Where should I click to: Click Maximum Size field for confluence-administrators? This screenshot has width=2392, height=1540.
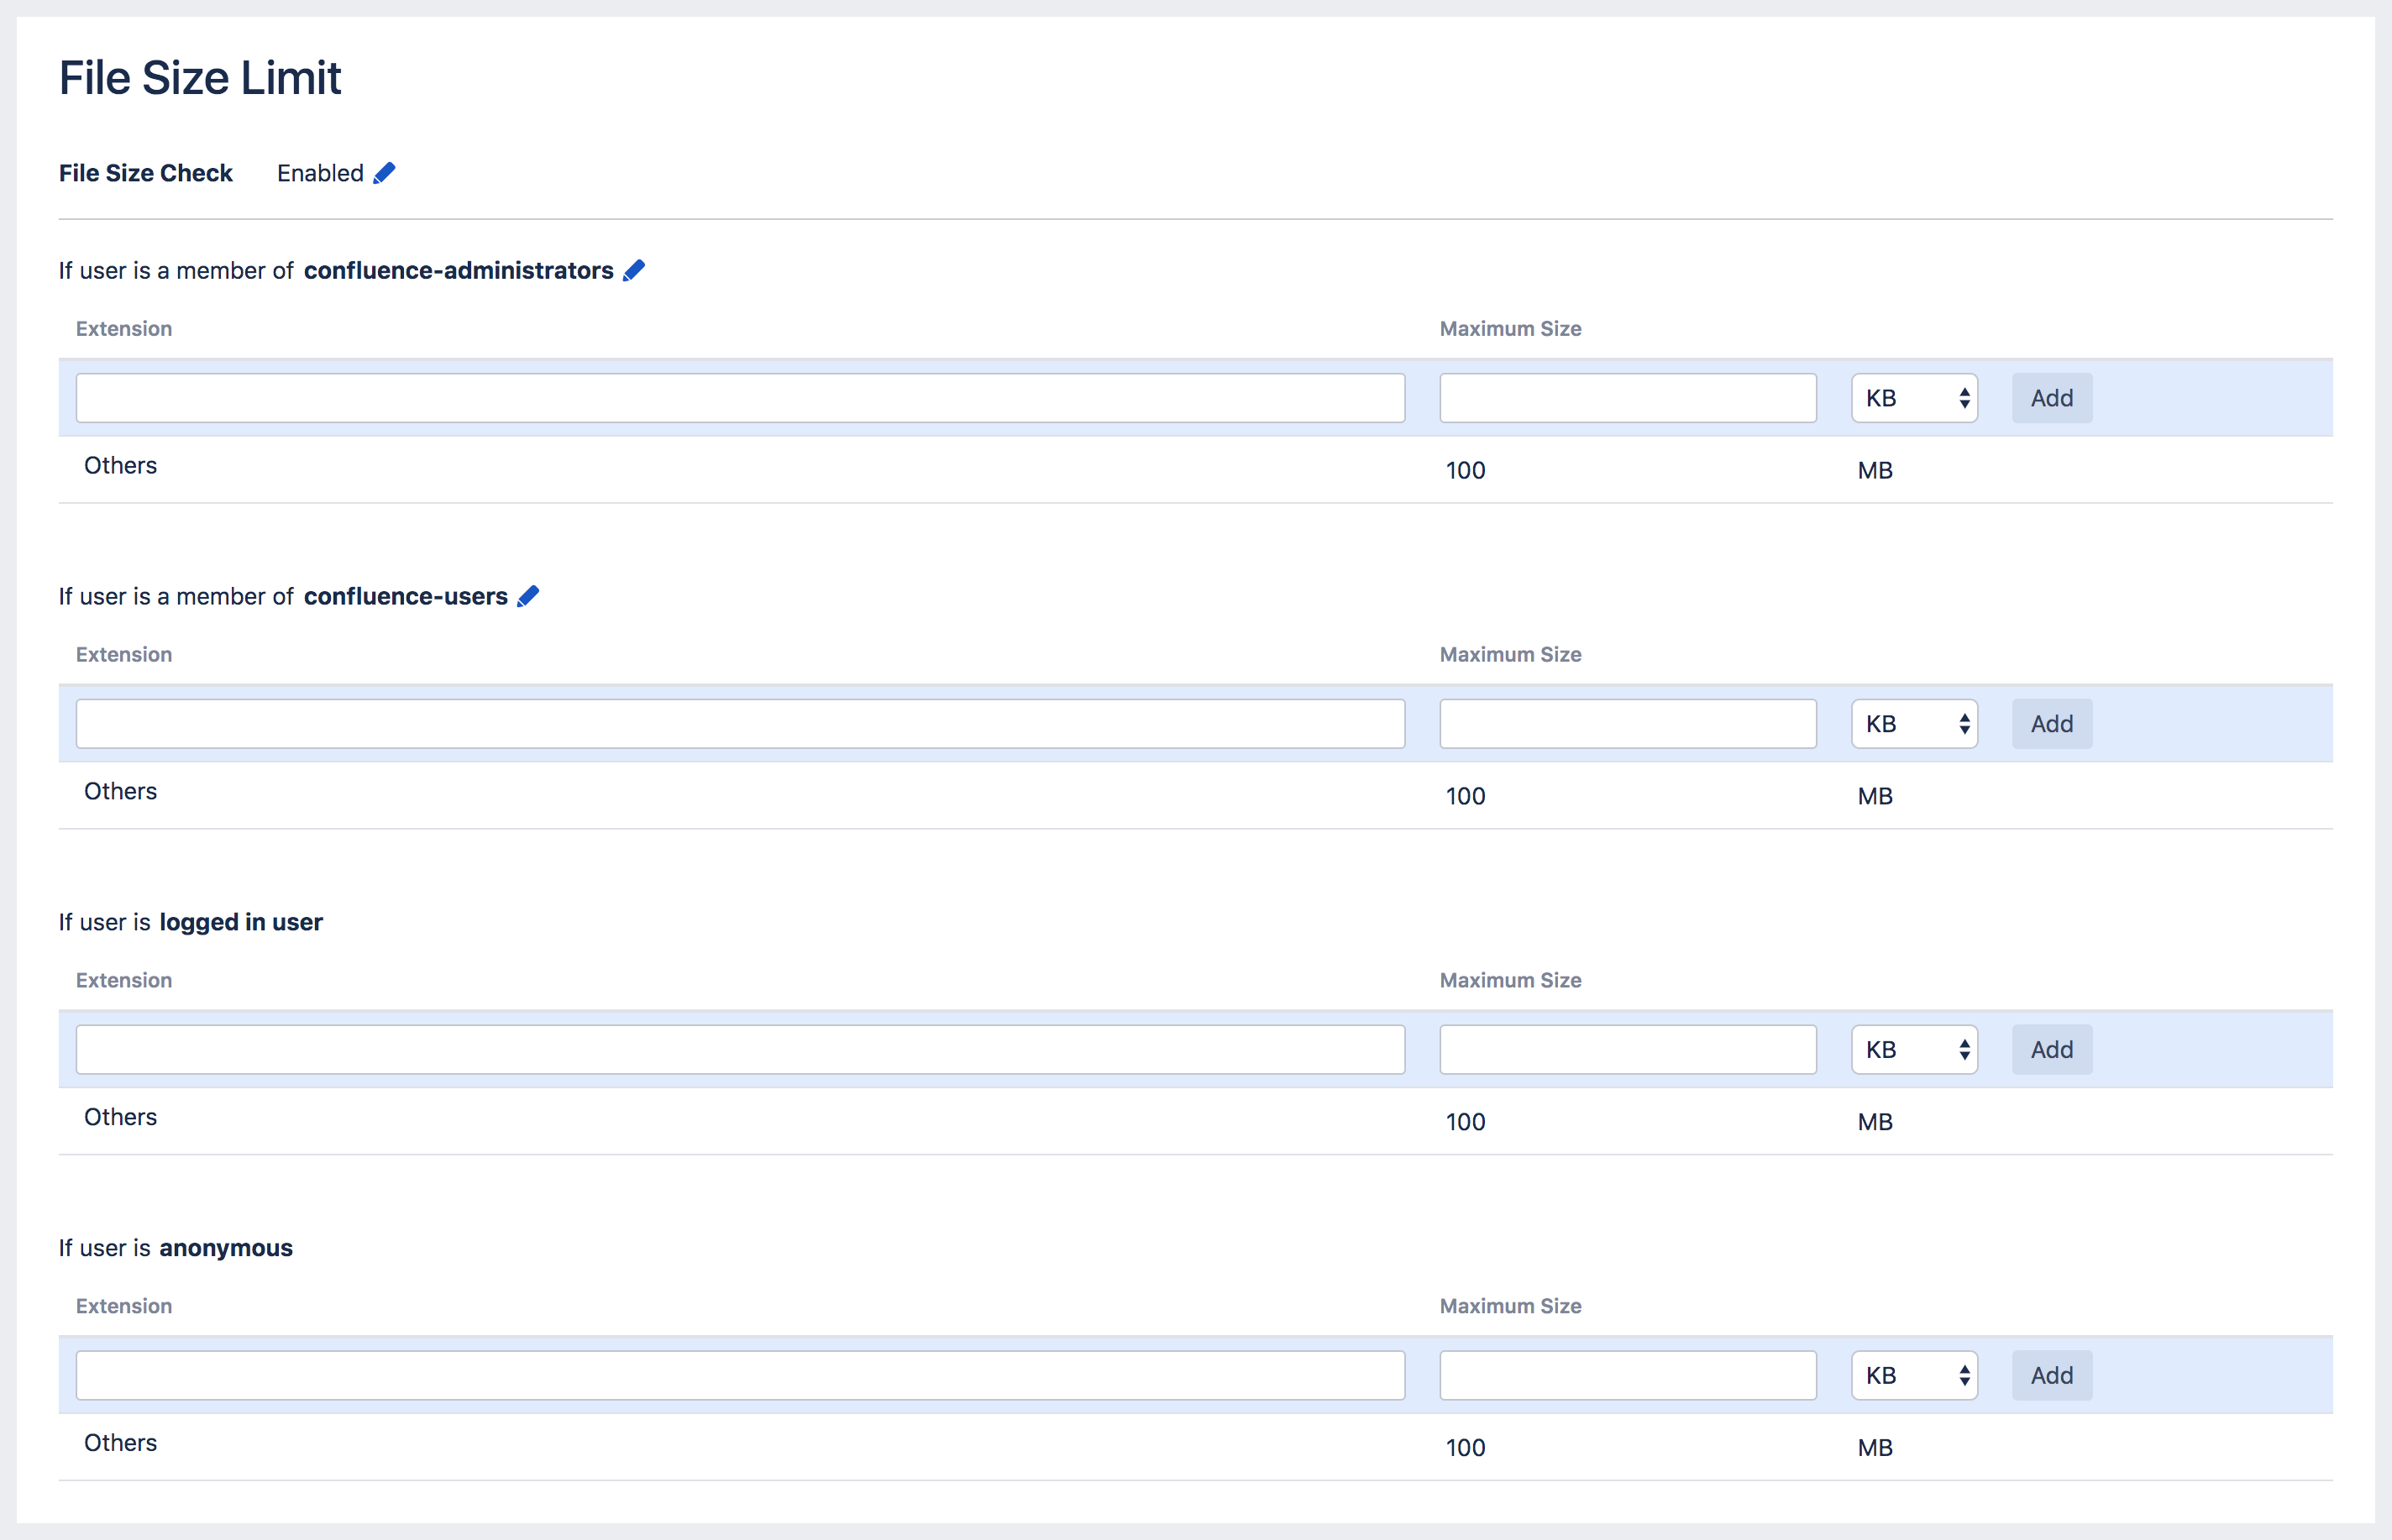(1627, 398)
